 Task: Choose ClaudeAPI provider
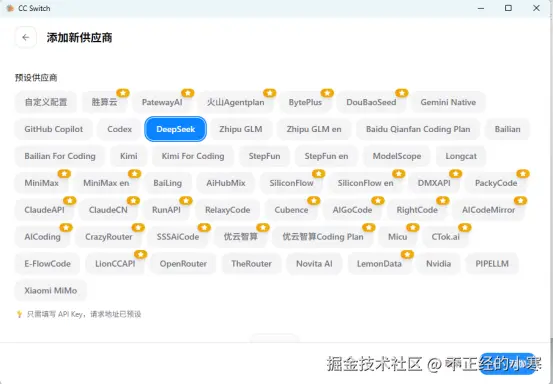[x=45, y=210]
